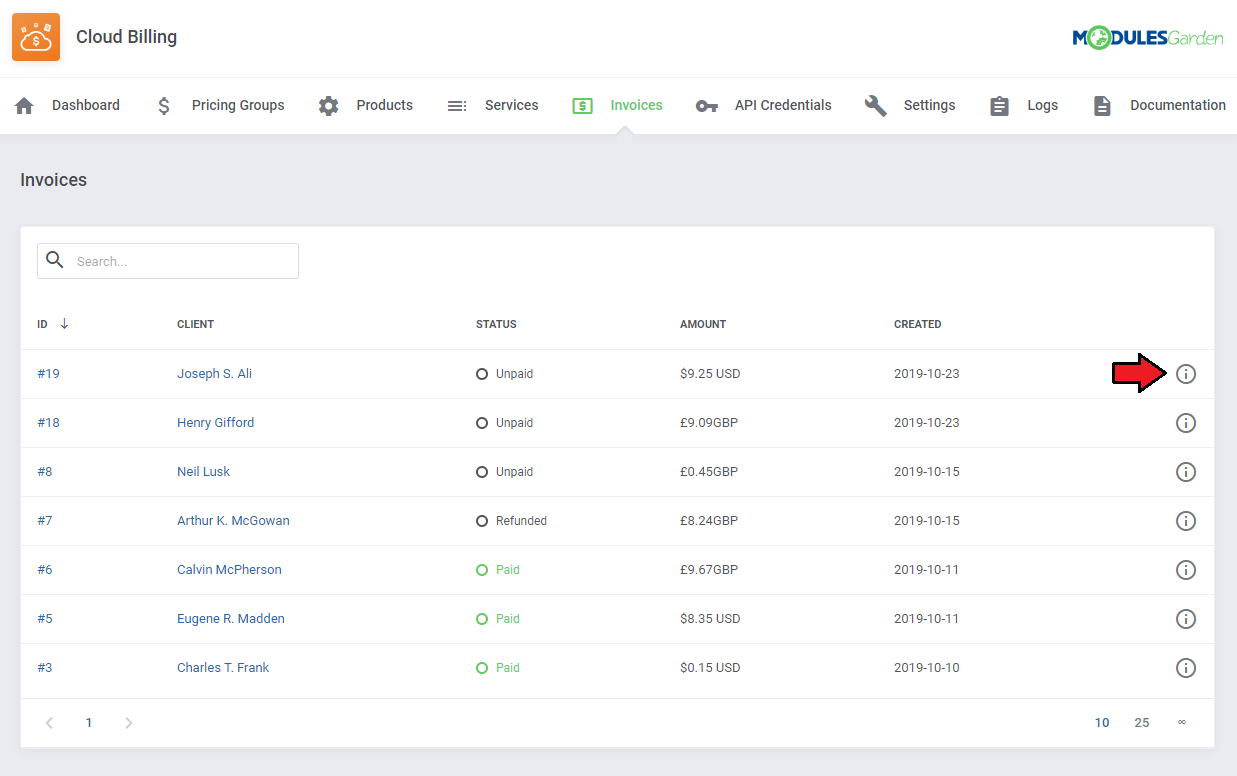Click the Services list icon
Viewport: 1237px width, 776px height.
[457, 105]
